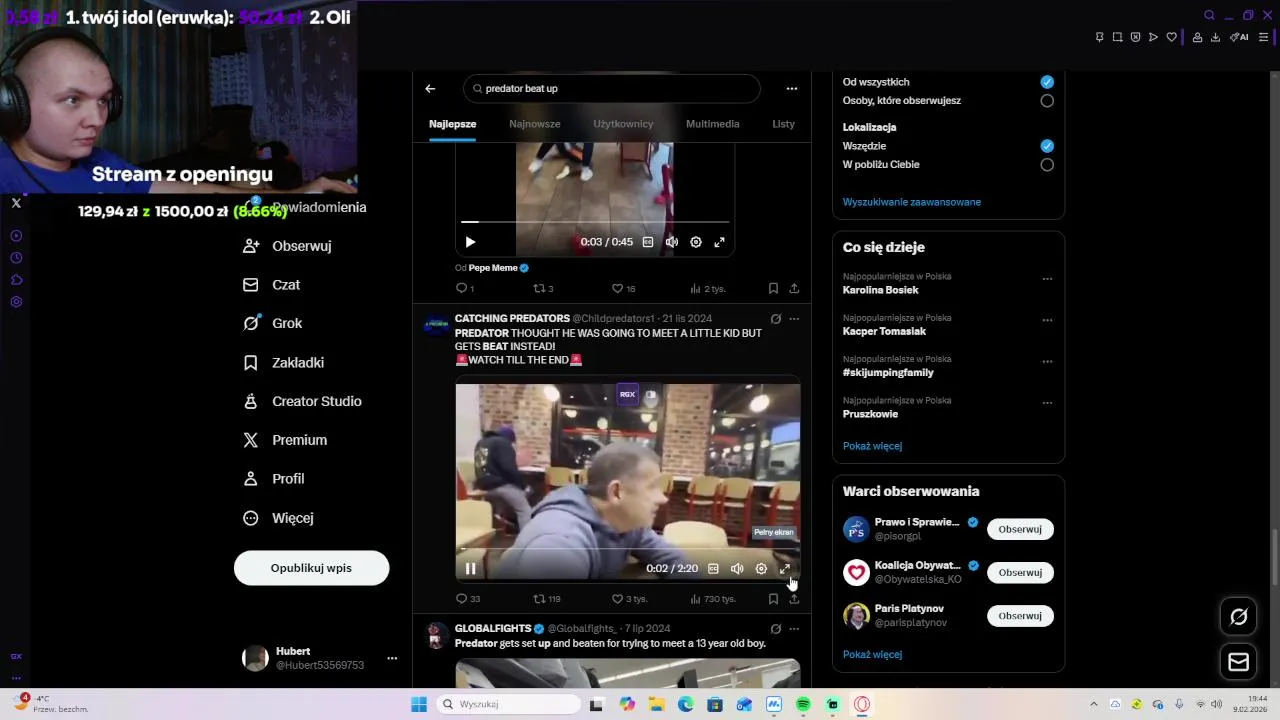The image size is (1280, 720).
Task: Open the floating messages envelope button
Action: click(1238, 662)
